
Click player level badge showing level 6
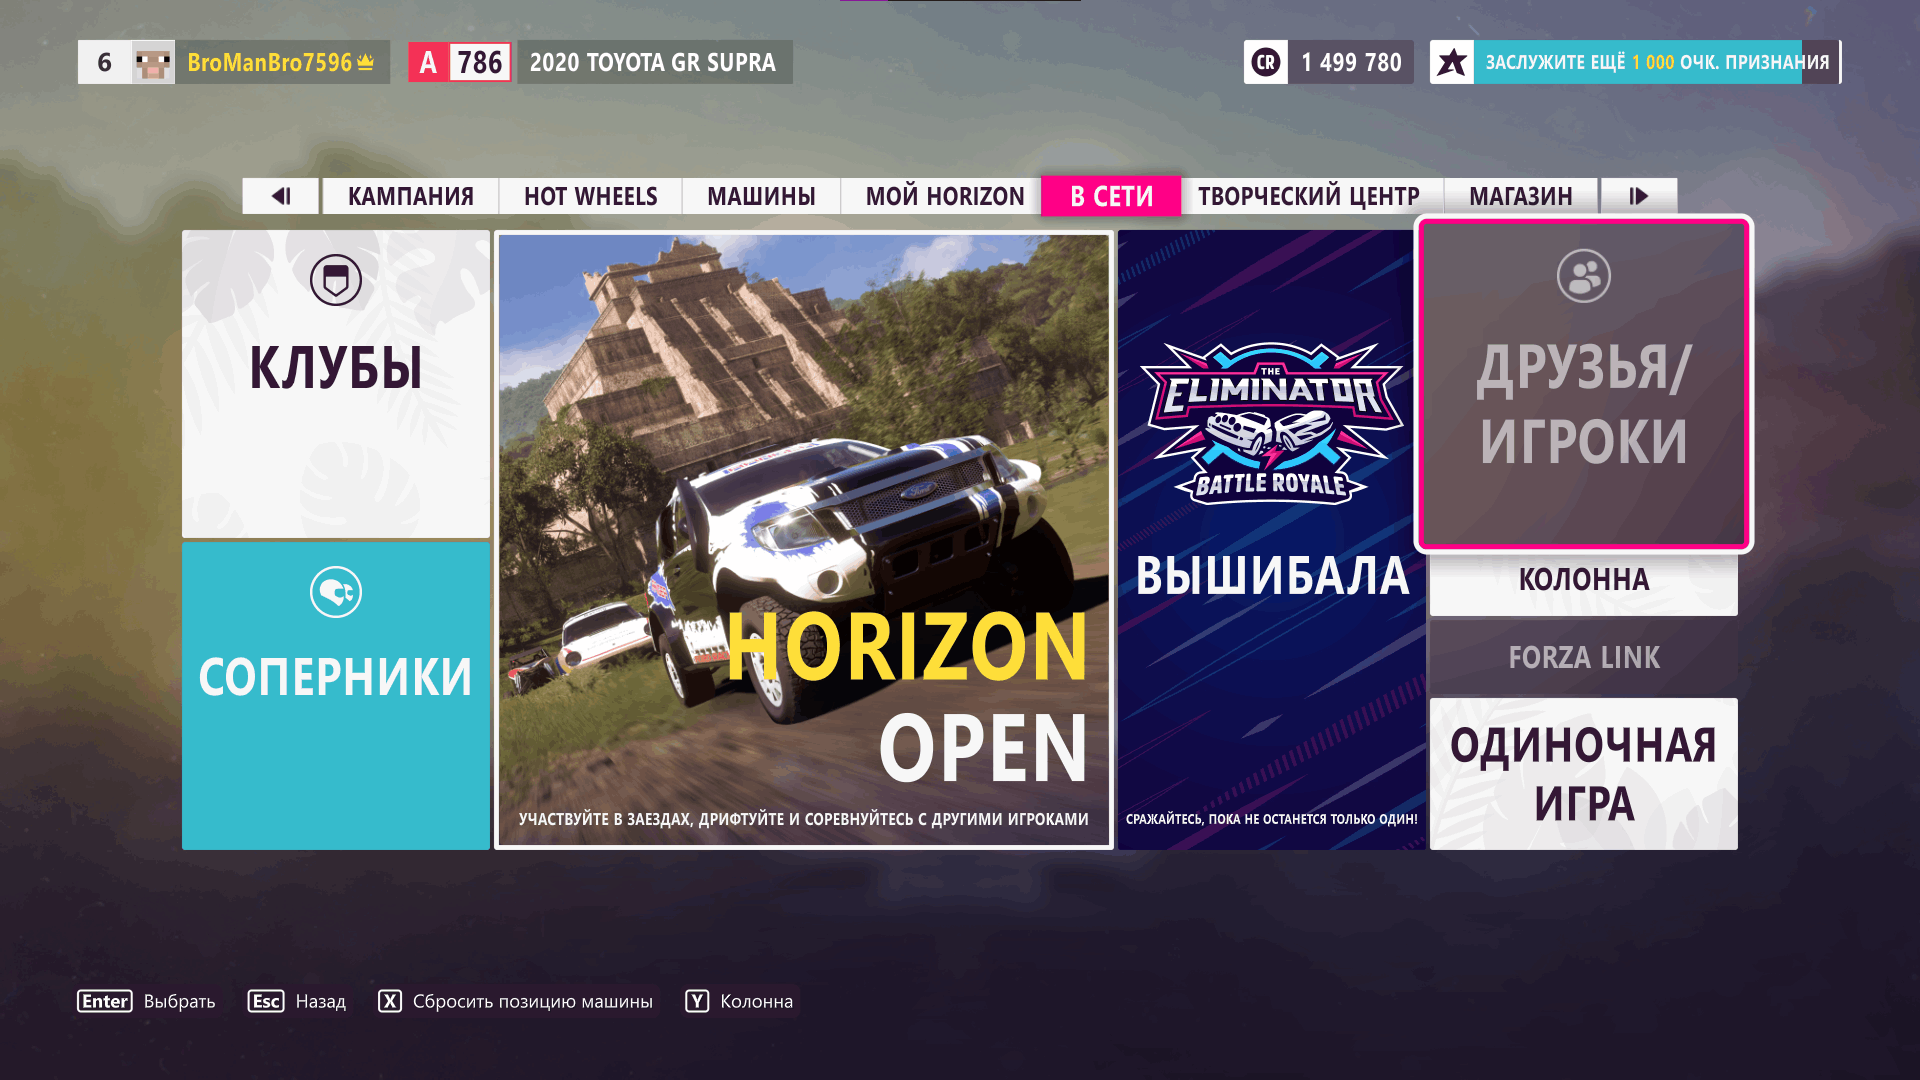tap(103, 61)
